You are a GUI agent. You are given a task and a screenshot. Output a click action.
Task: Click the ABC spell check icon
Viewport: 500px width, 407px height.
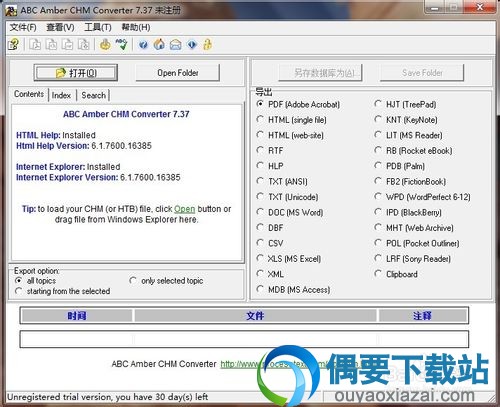click(x=122, y=44)
